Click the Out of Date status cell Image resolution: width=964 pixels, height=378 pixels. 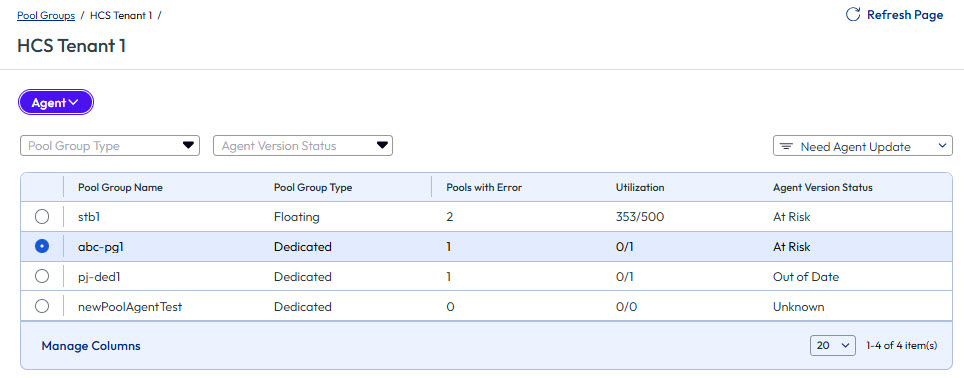click(x=806, y=277)
